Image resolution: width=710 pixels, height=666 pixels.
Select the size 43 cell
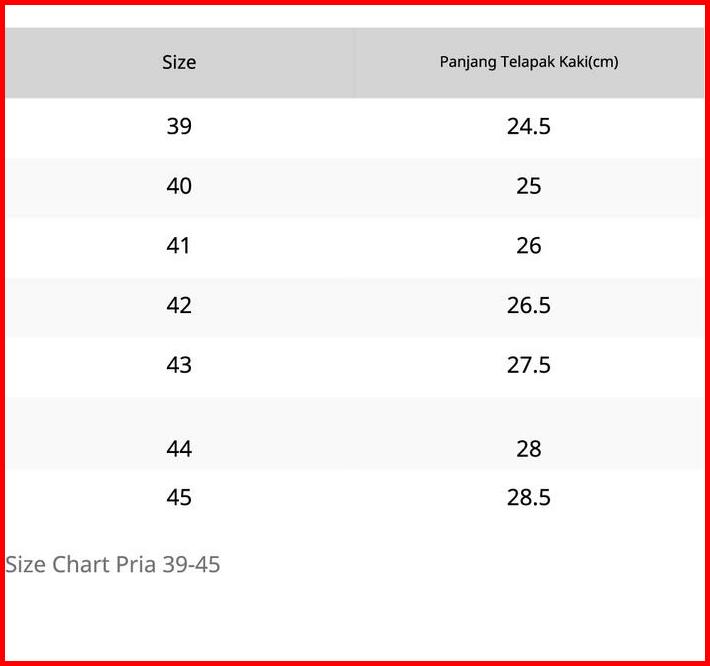(179, 365)
